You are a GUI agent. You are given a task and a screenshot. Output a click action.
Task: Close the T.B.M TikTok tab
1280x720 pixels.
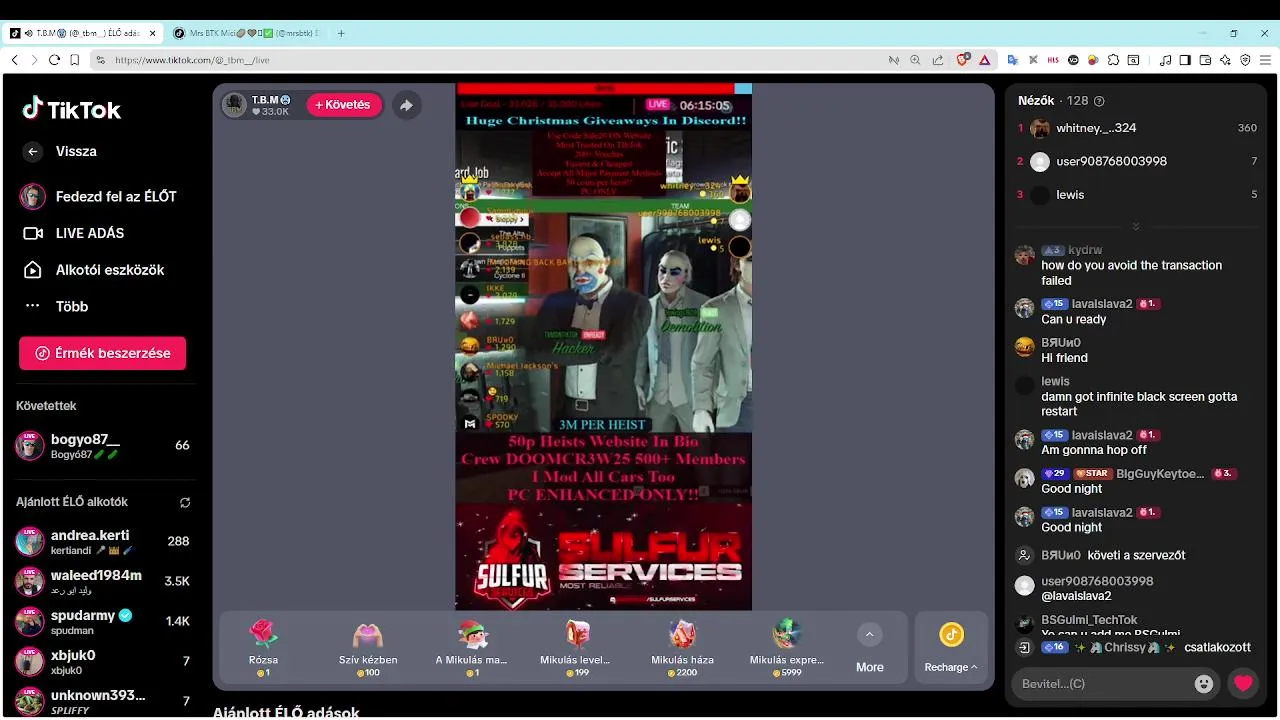click(x=153, y=33)
